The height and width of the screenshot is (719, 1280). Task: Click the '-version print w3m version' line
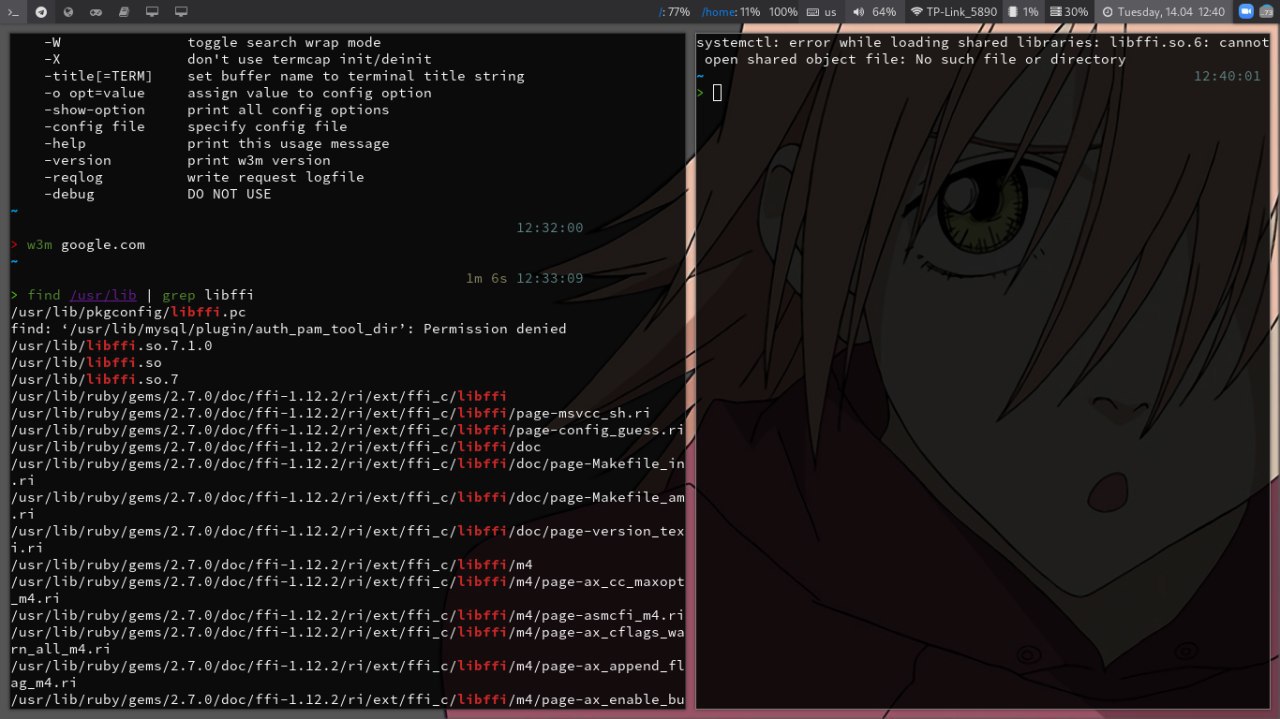pos(187,160)
